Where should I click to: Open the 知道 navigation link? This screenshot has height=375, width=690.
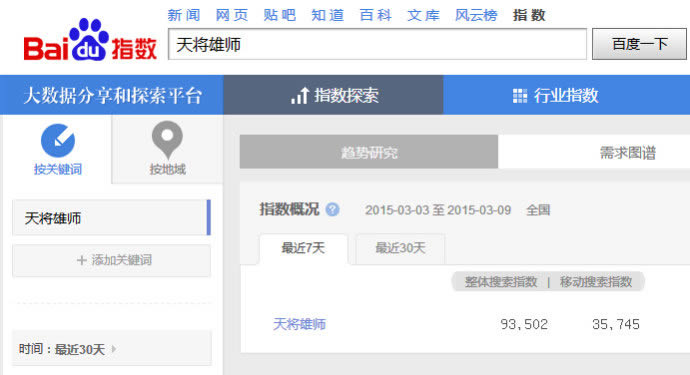pyautogui.click(x=327, y=15)
